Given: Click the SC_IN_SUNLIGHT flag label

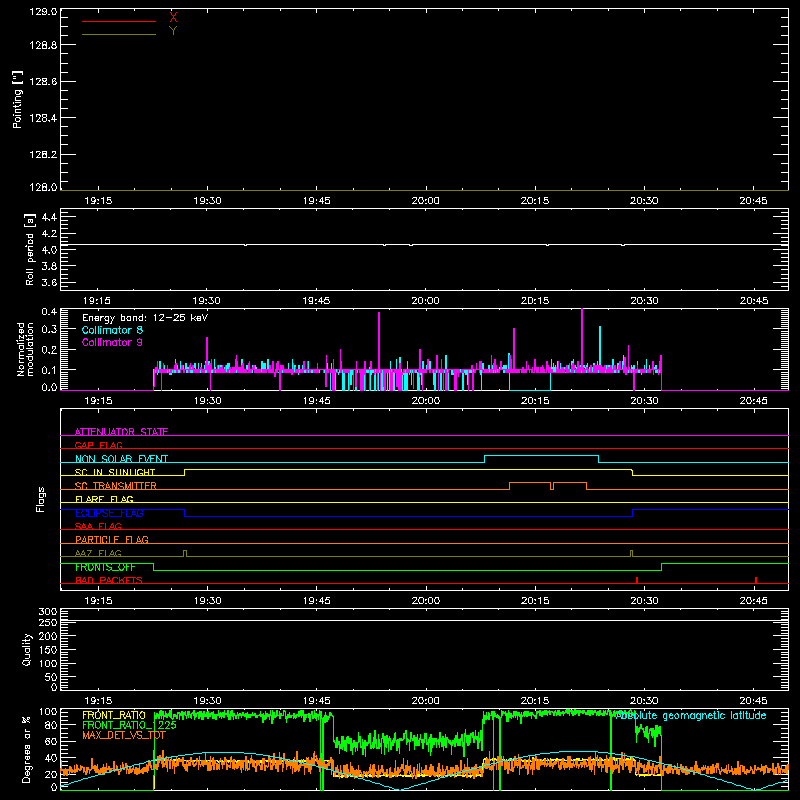Looking at the screenshot, I should [x=115, y=472].
